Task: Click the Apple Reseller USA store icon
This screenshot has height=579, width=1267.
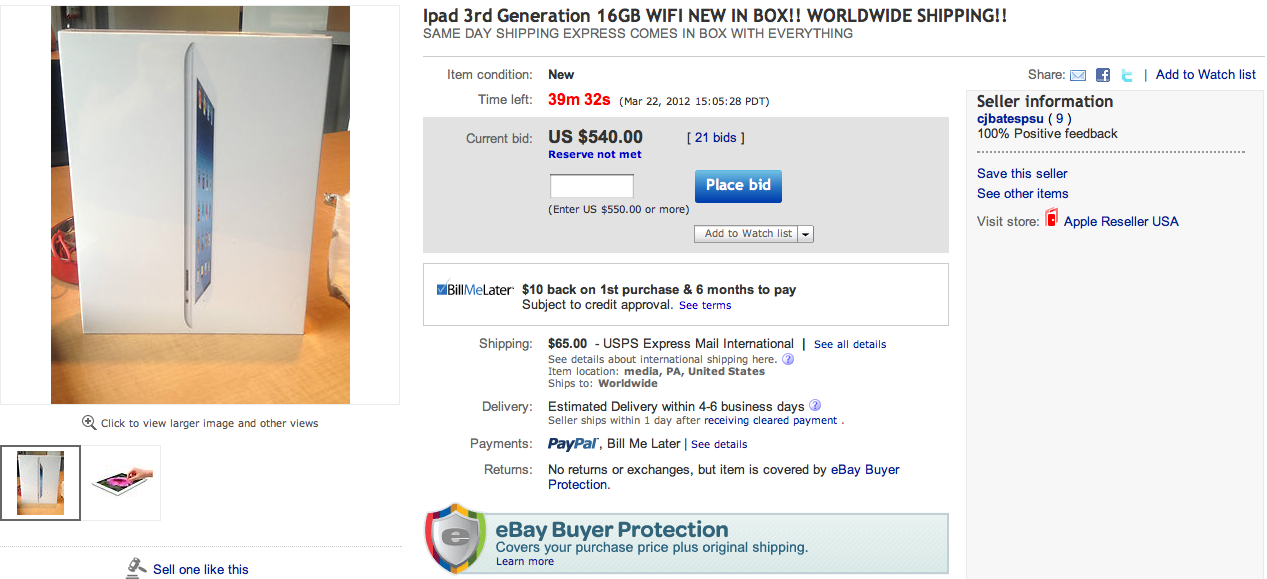Action: [x=1051, y=218]
